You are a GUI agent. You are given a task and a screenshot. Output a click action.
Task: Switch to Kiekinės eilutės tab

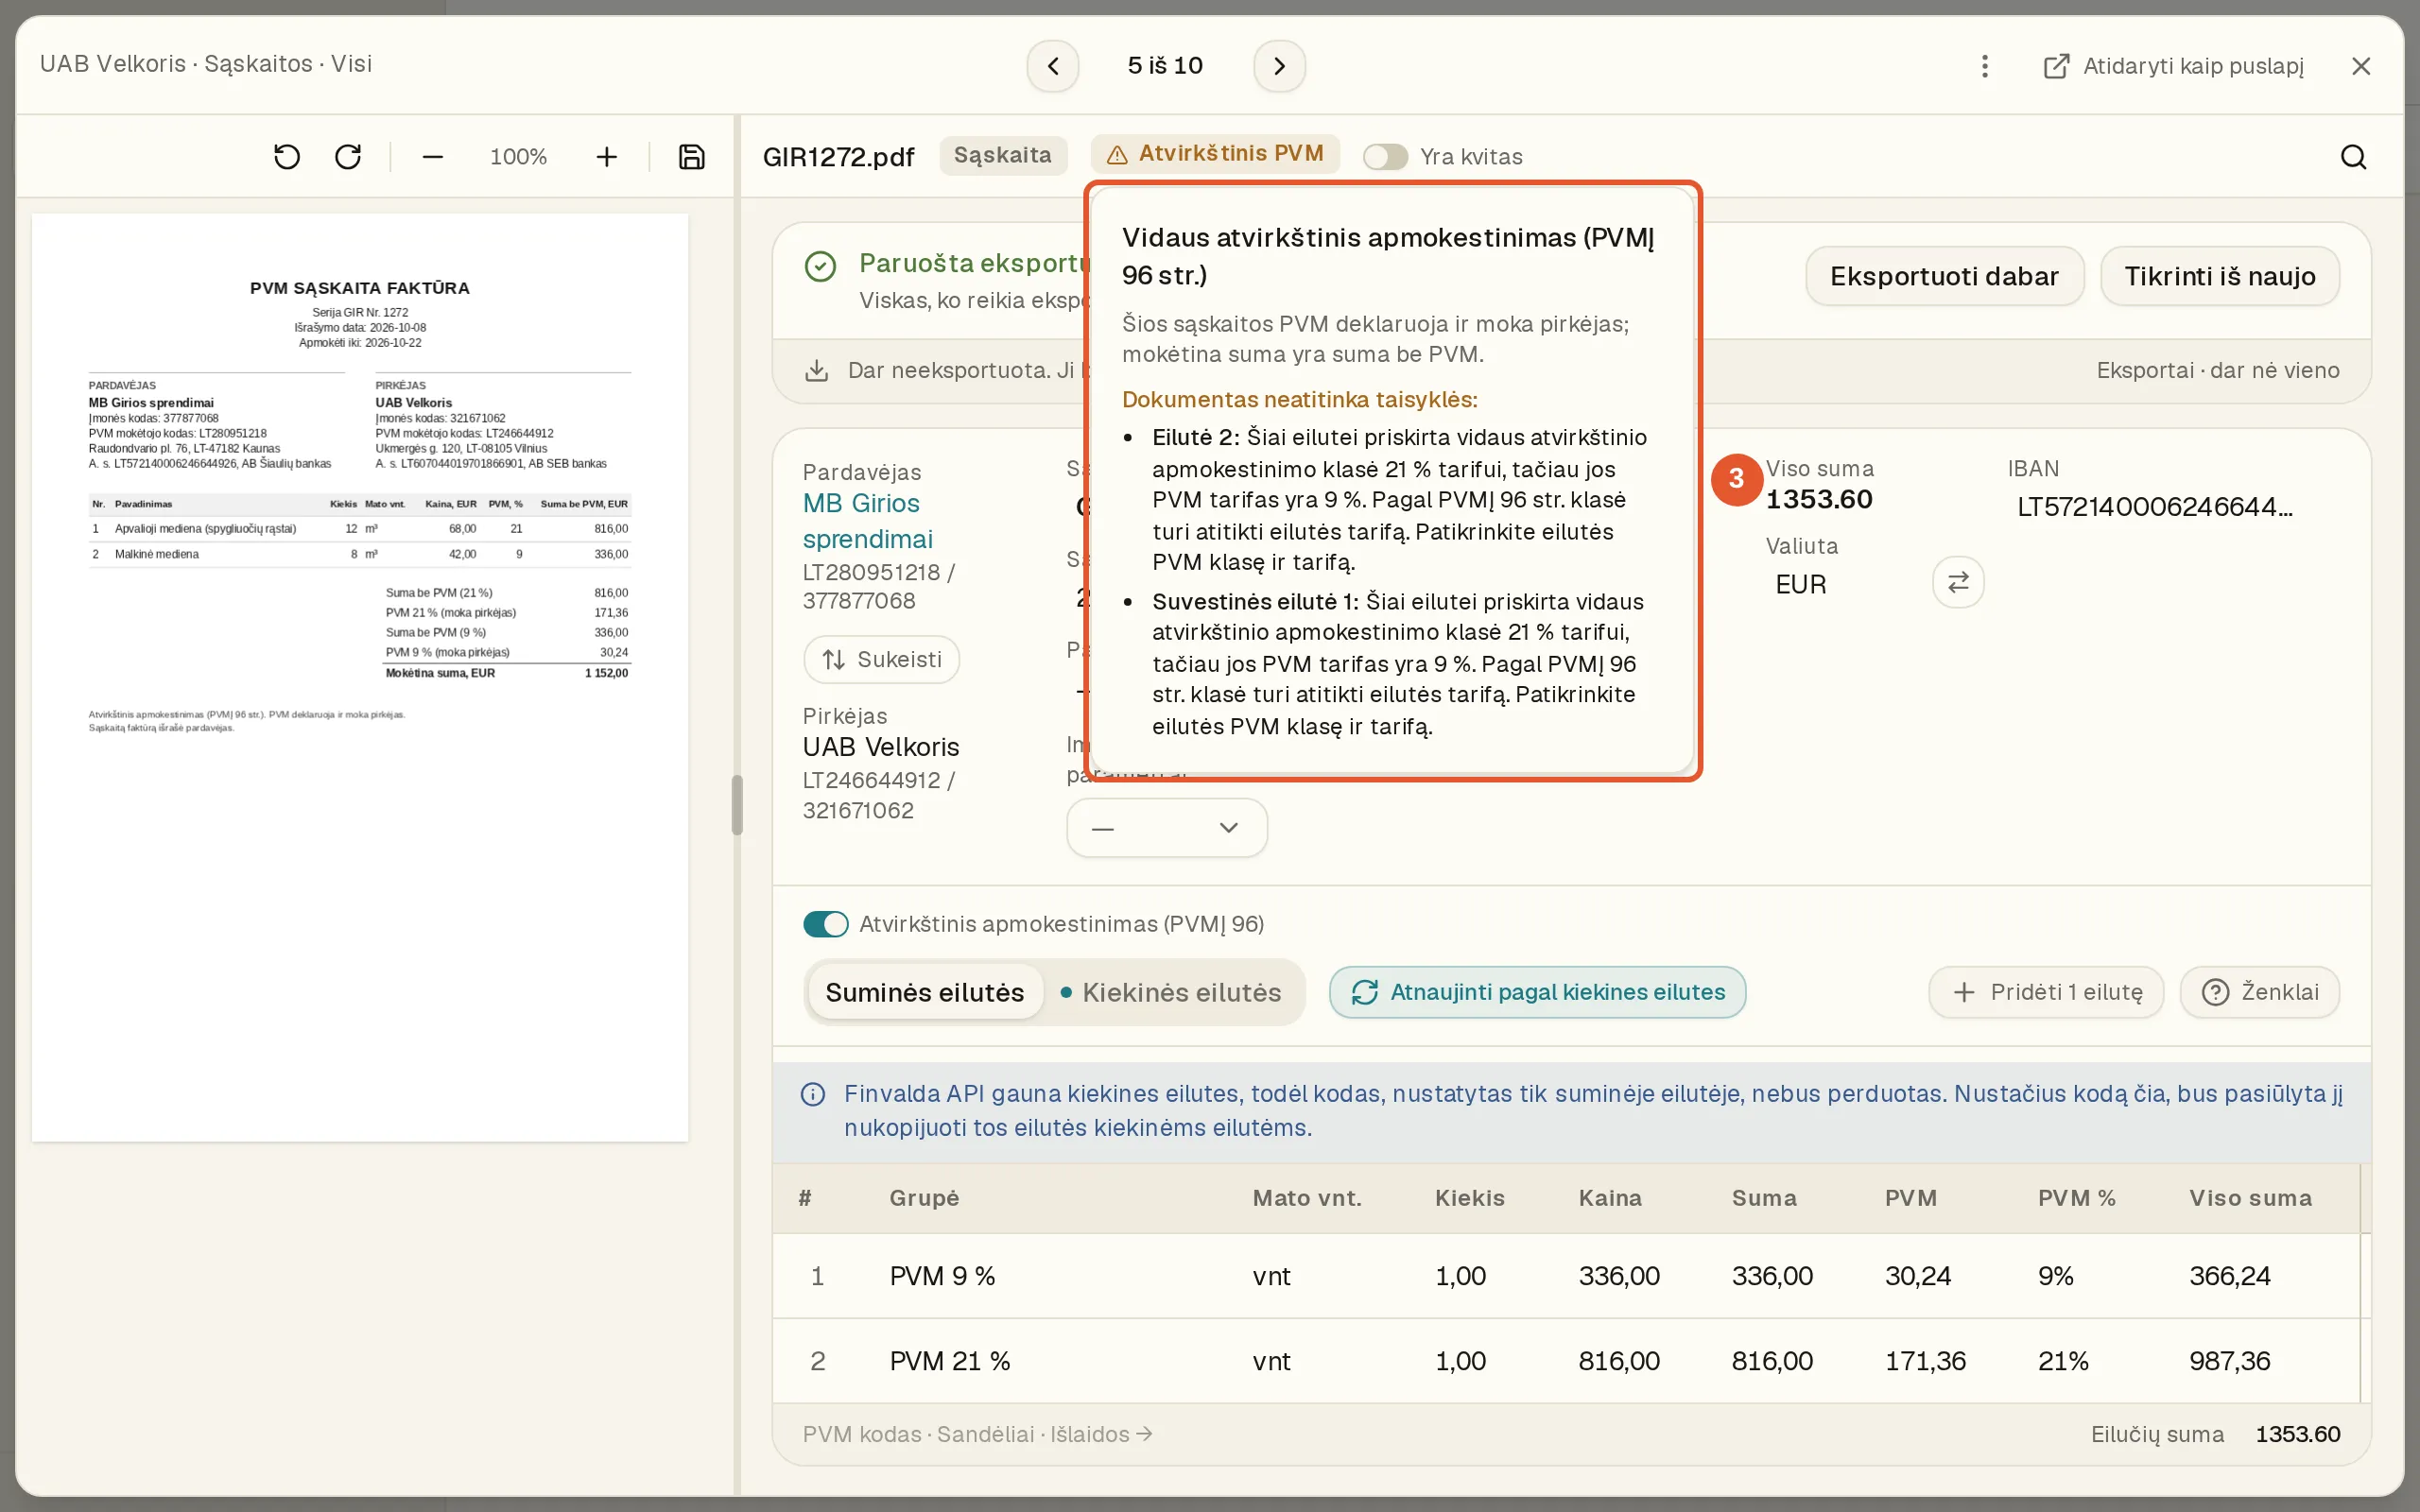1170,992
